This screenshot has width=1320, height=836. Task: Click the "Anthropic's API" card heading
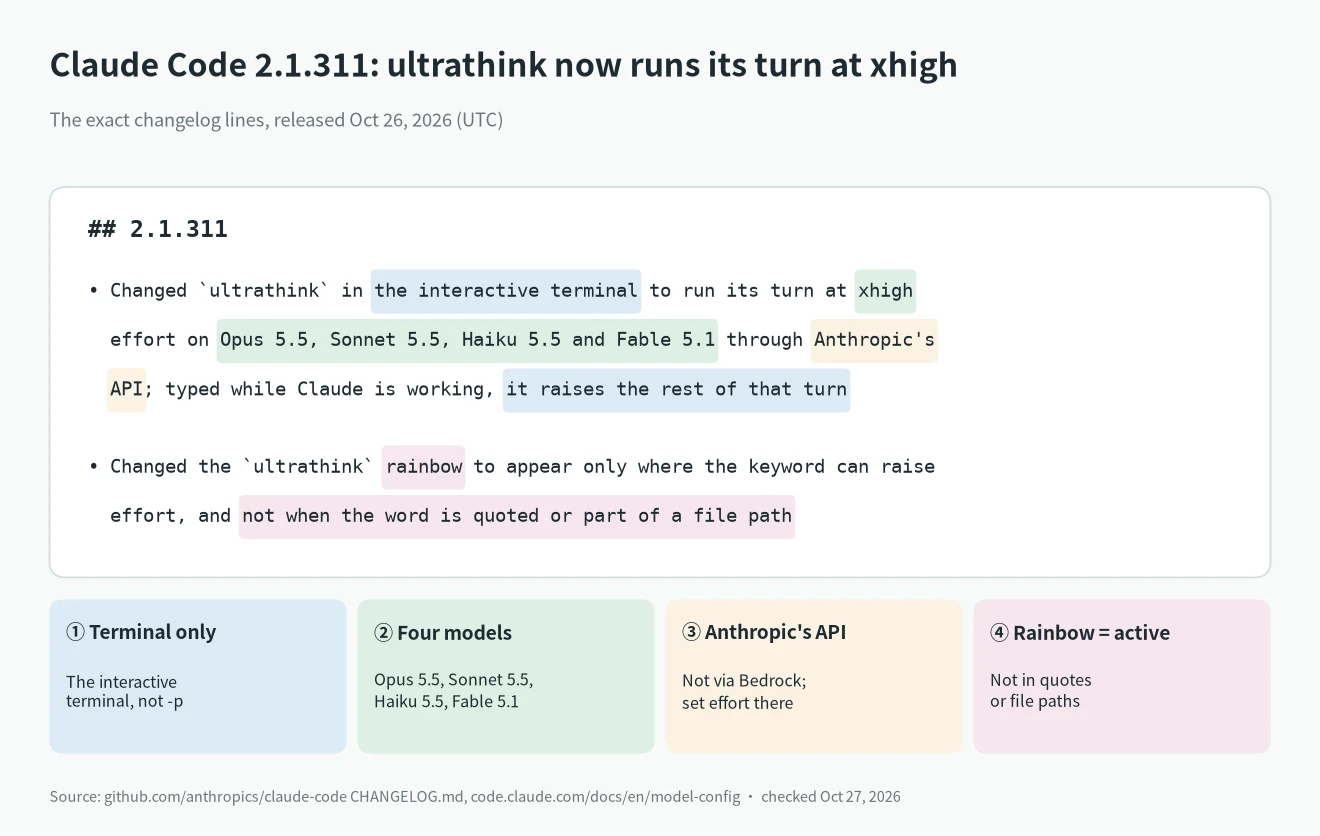(x=764, y=632)
